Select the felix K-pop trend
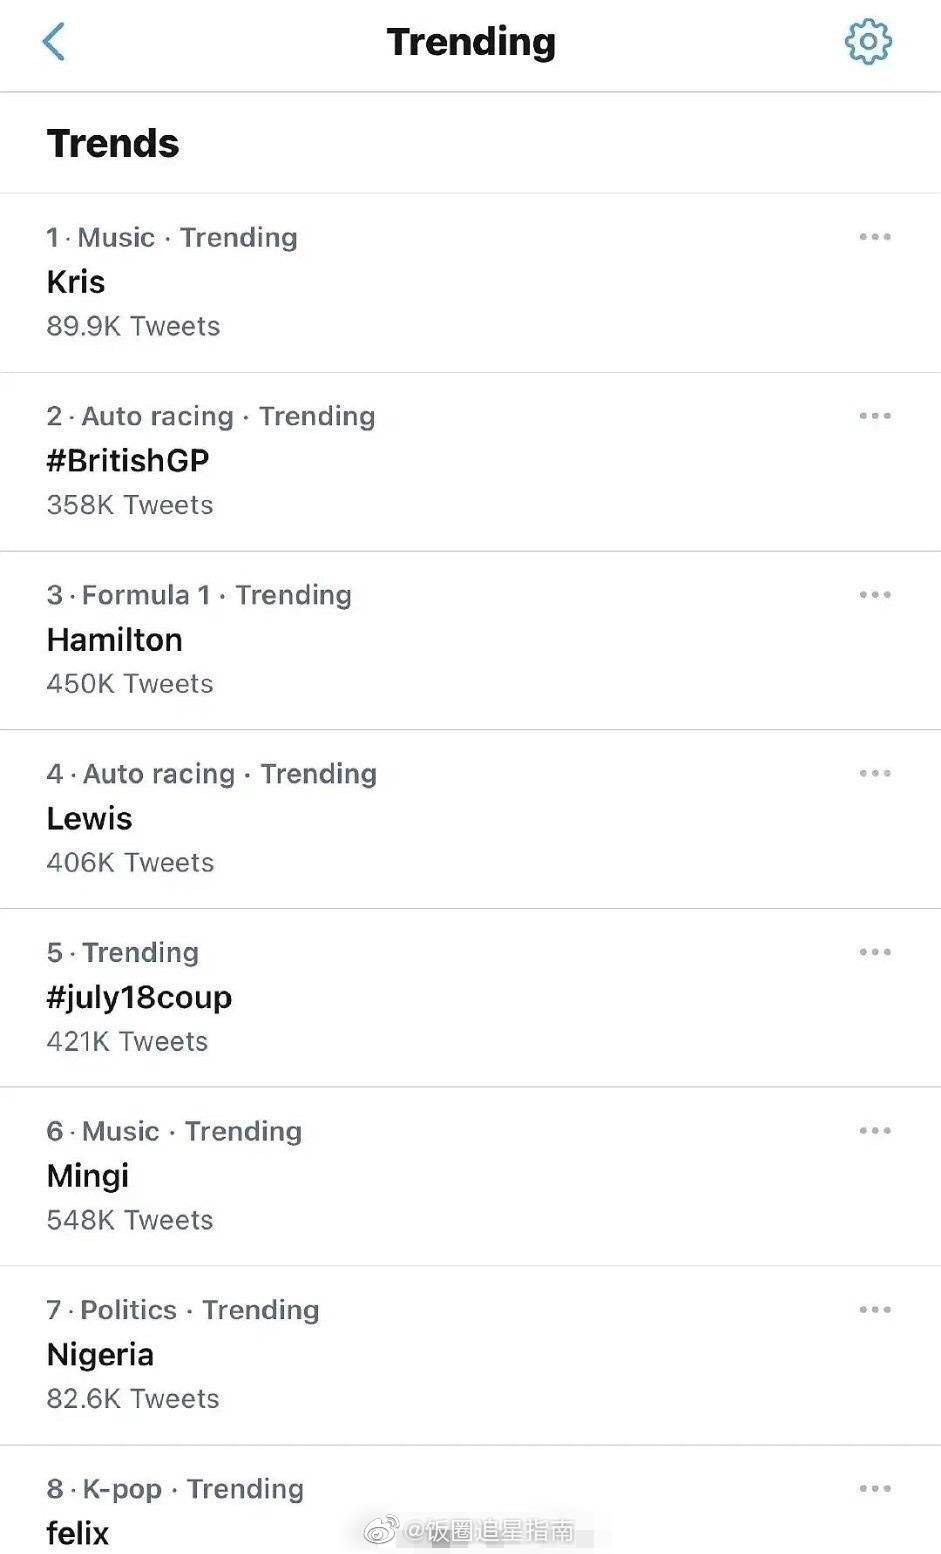This screenshot has height=1554, width=941. tap(78, 1532)
